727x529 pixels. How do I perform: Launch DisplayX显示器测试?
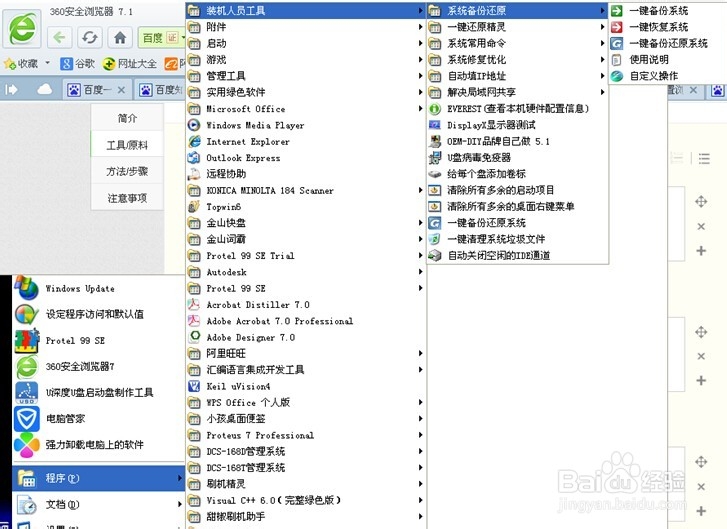click(517, 125)
